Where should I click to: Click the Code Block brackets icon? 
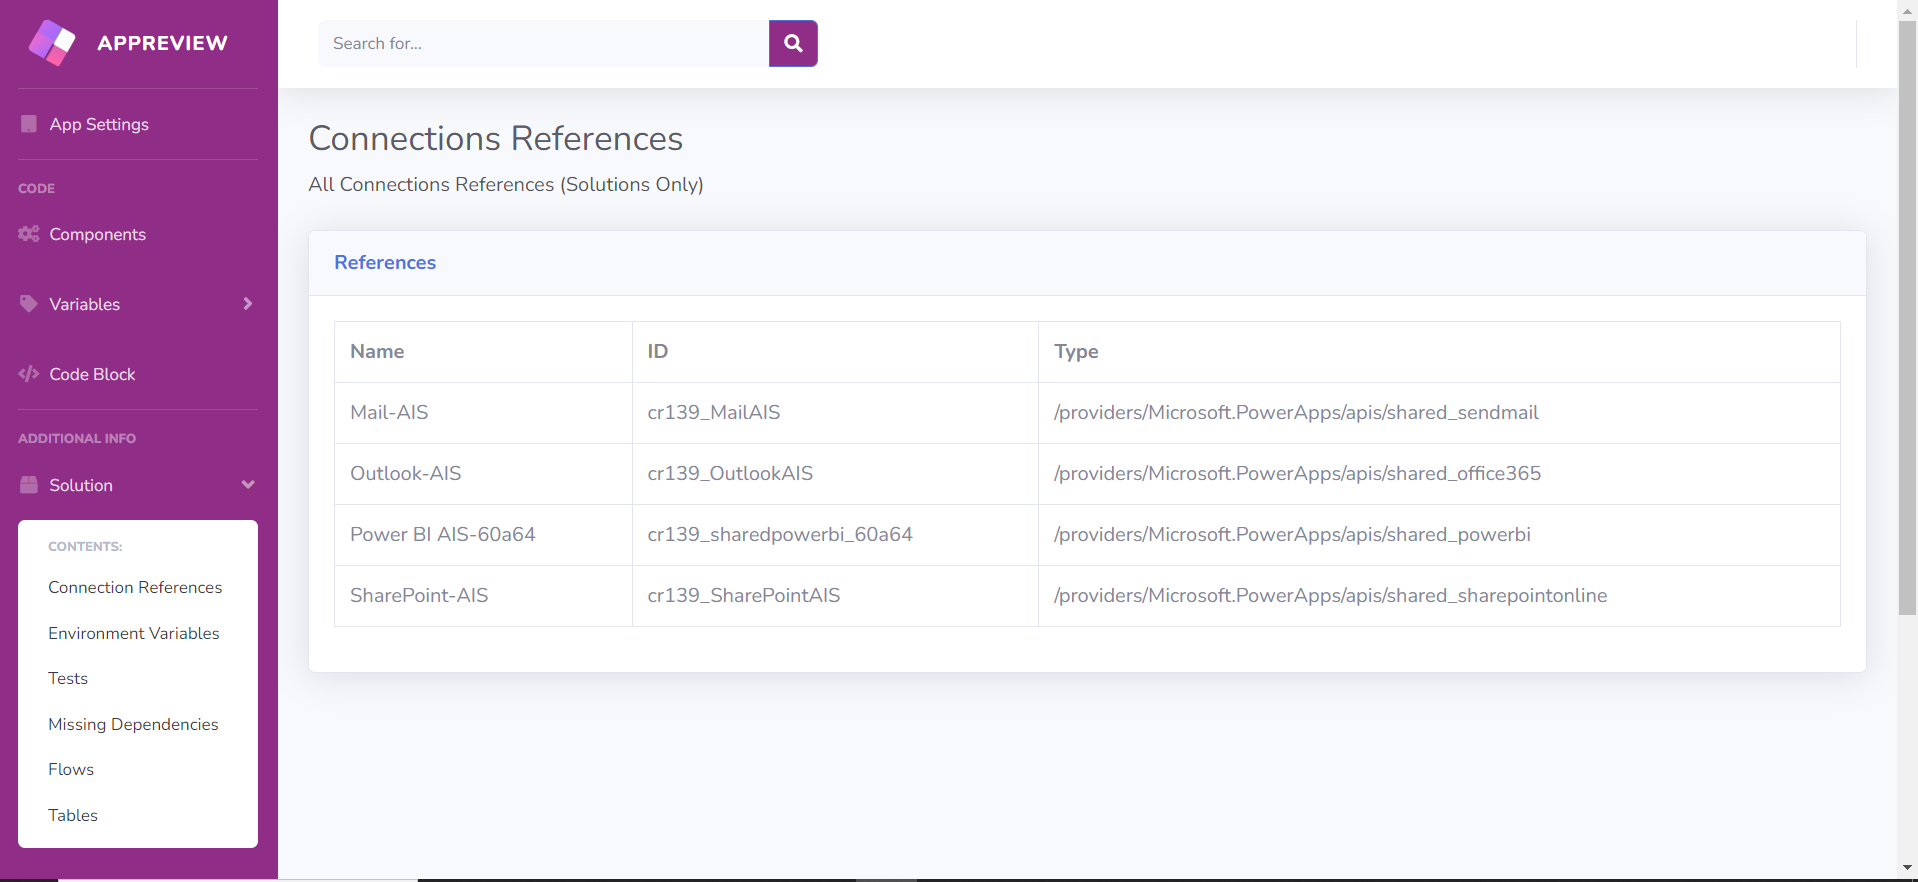point(29,374)
